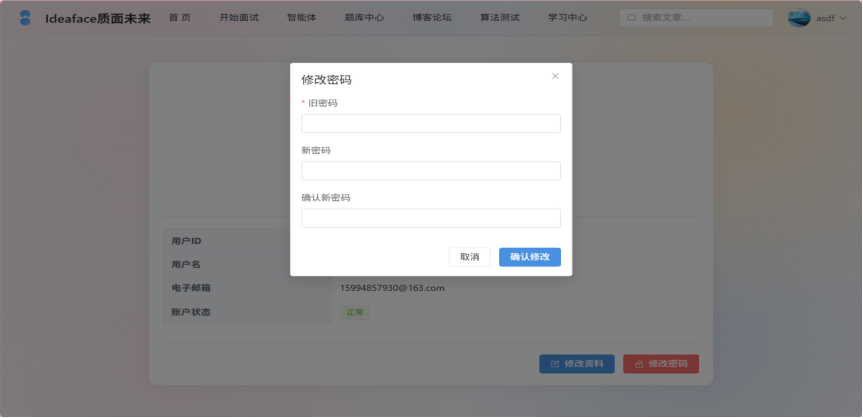
Task: Click the user avatar picture
Action: [799, 18]
